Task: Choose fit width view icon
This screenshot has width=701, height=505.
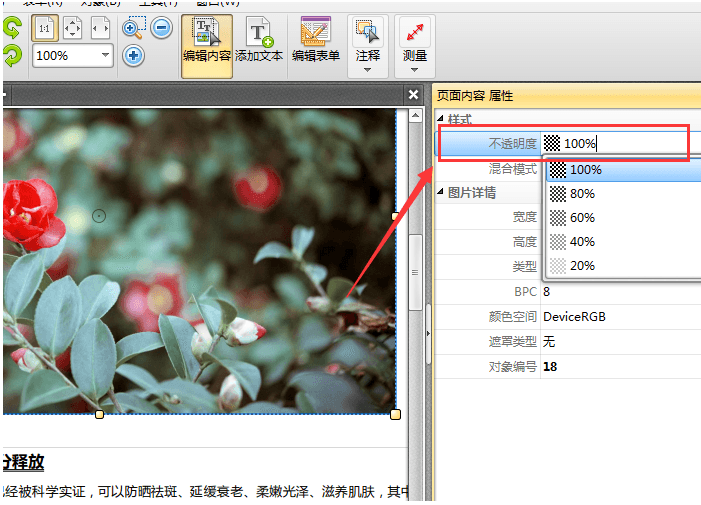Action: [x=100, y=28]
